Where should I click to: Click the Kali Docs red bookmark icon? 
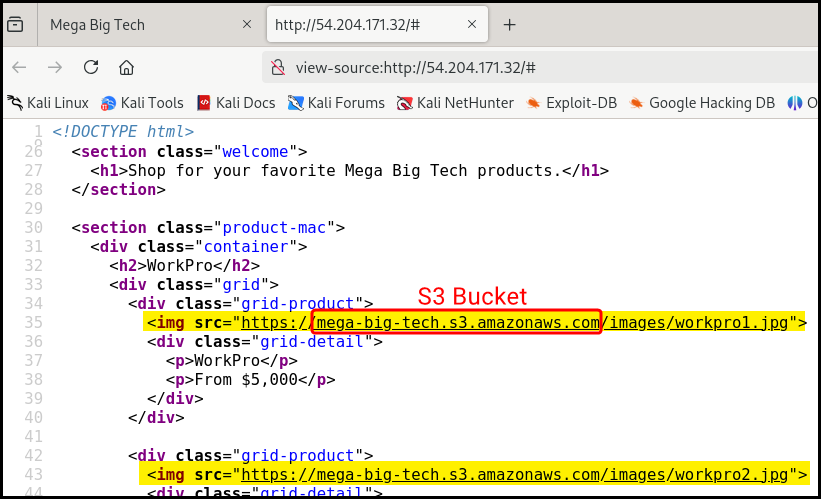[x=204, y=103]
